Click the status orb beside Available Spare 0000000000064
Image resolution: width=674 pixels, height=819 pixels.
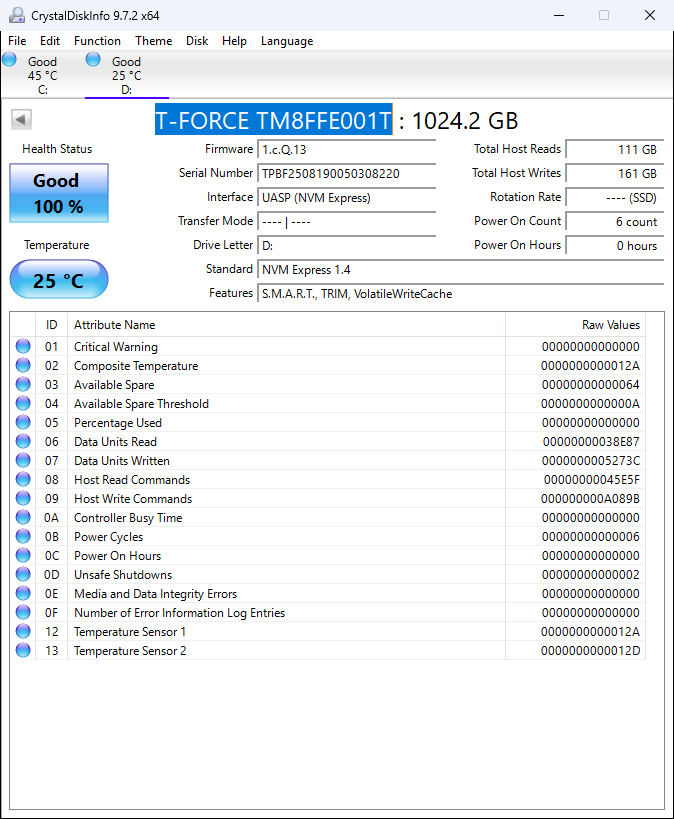click(x=23, y=384)
